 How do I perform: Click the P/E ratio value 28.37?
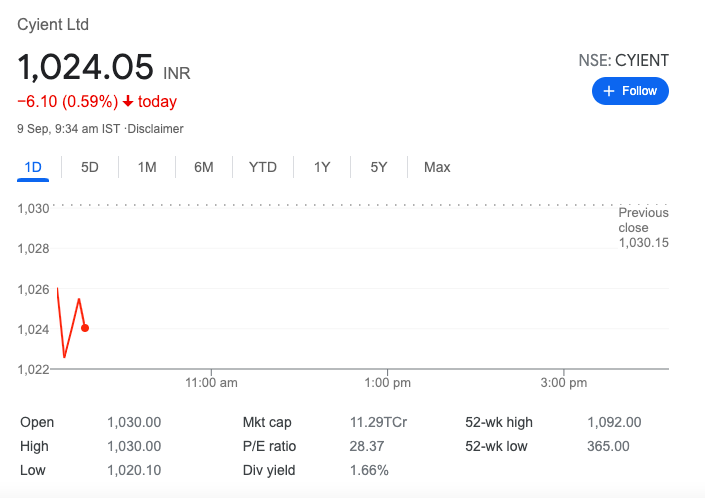point(367,446)
